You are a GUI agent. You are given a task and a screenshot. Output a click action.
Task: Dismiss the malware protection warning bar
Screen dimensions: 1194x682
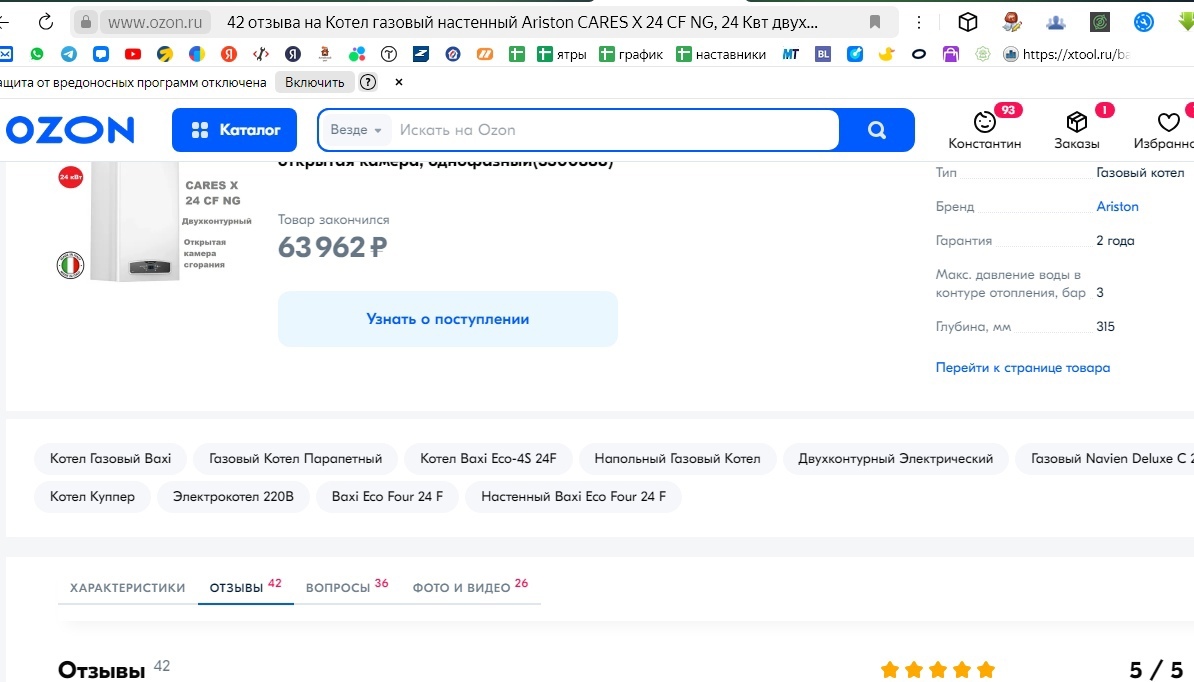coord(398,82)
